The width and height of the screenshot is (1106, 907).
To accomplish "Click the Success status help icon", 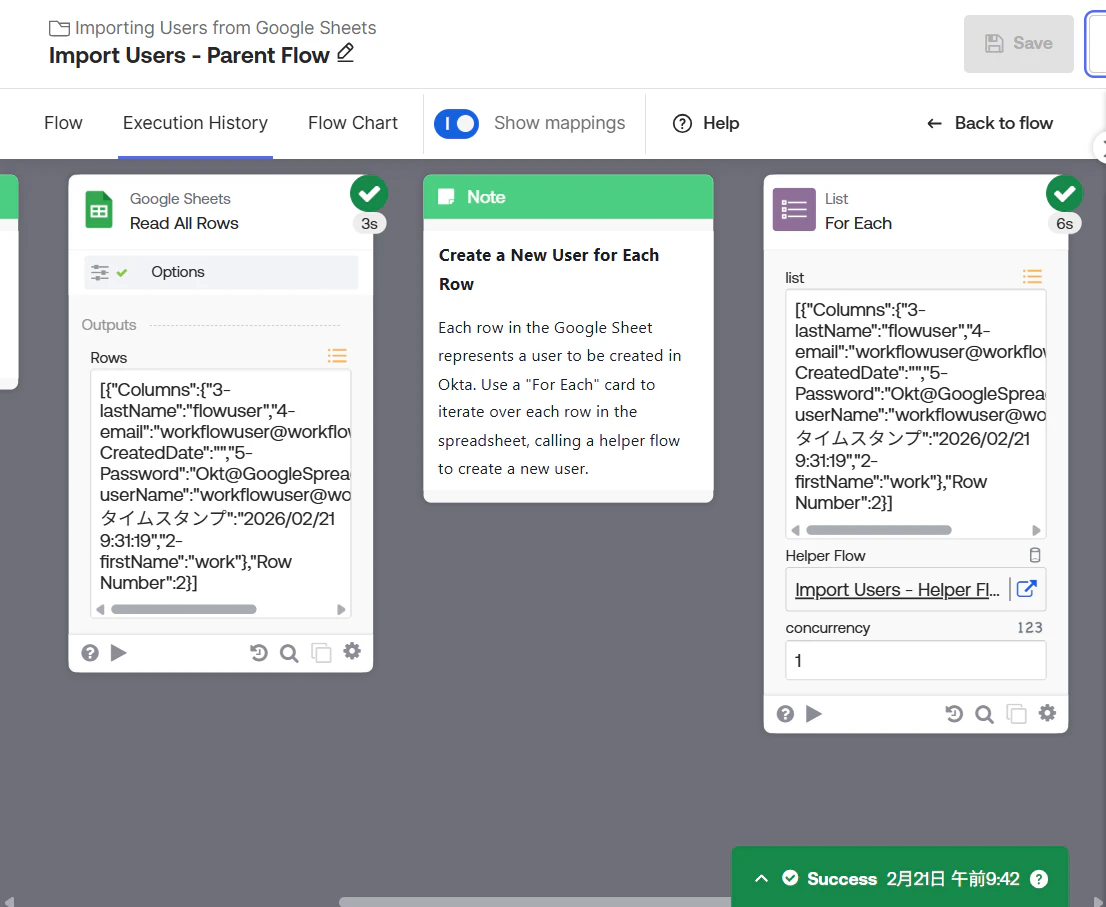I will 1039,879.
